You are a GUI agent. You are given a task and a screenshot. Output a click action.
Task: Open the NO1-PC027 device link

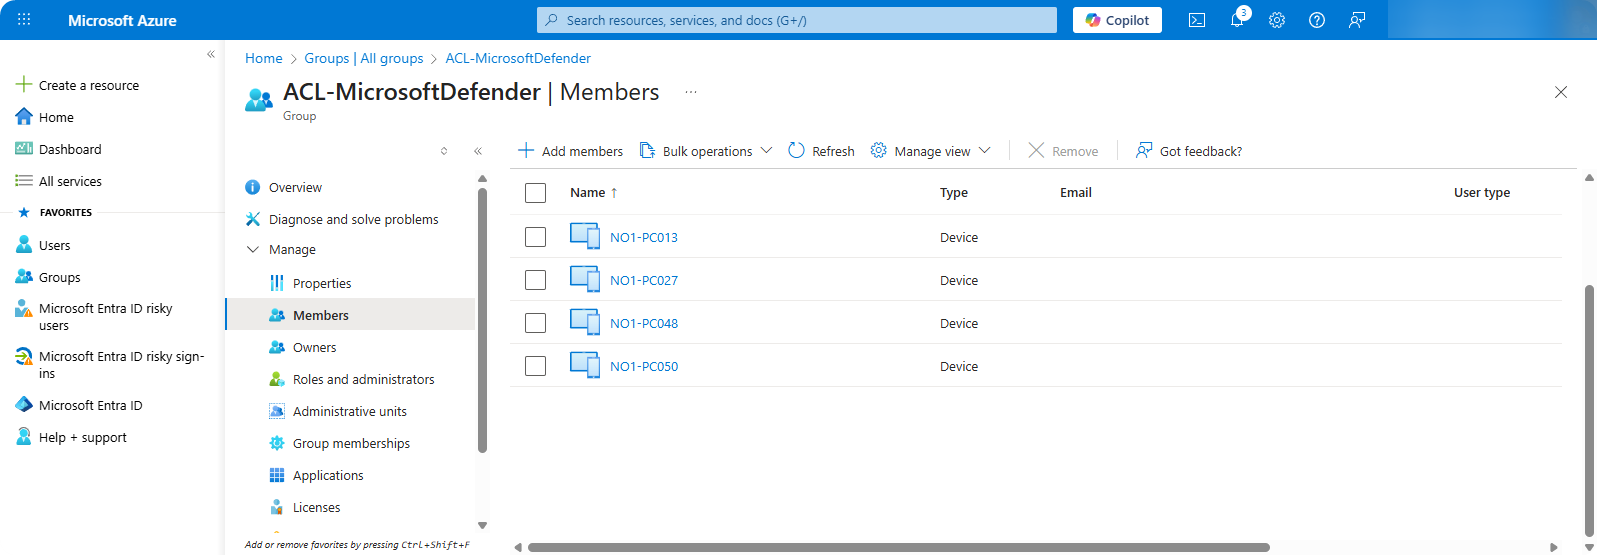644,281
